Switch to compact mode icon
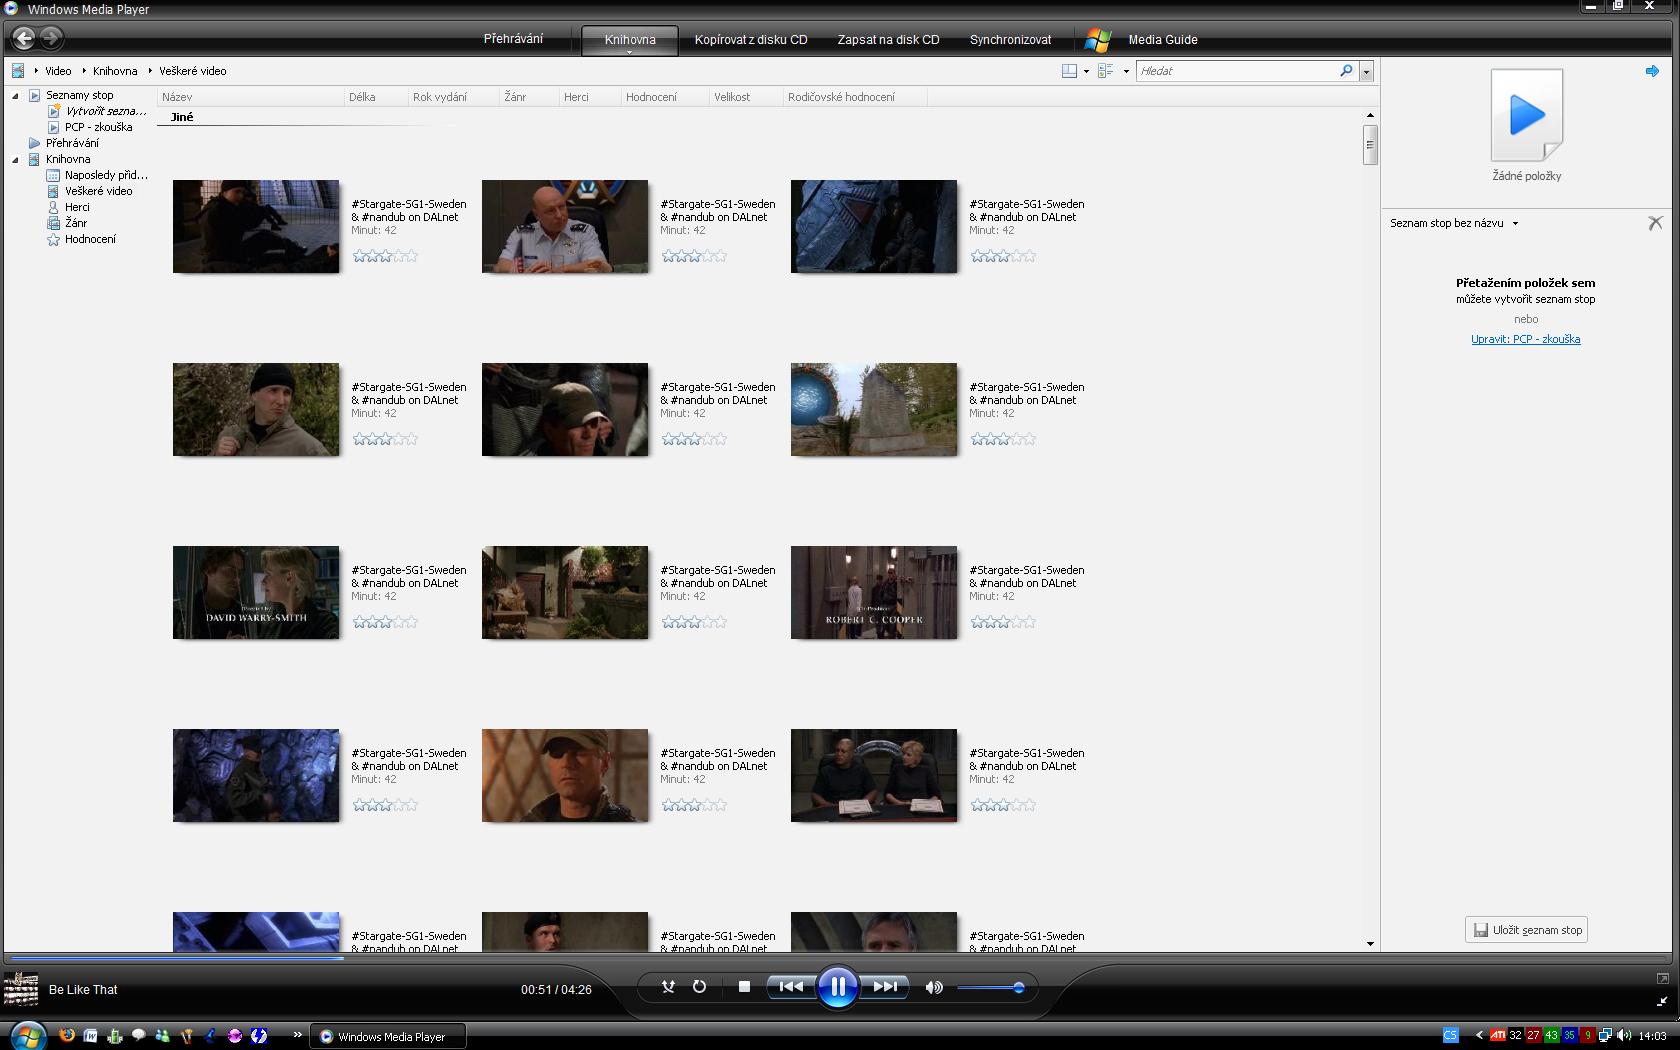Screen dimensions: 1680x1050 (x=1662, y=1001)
